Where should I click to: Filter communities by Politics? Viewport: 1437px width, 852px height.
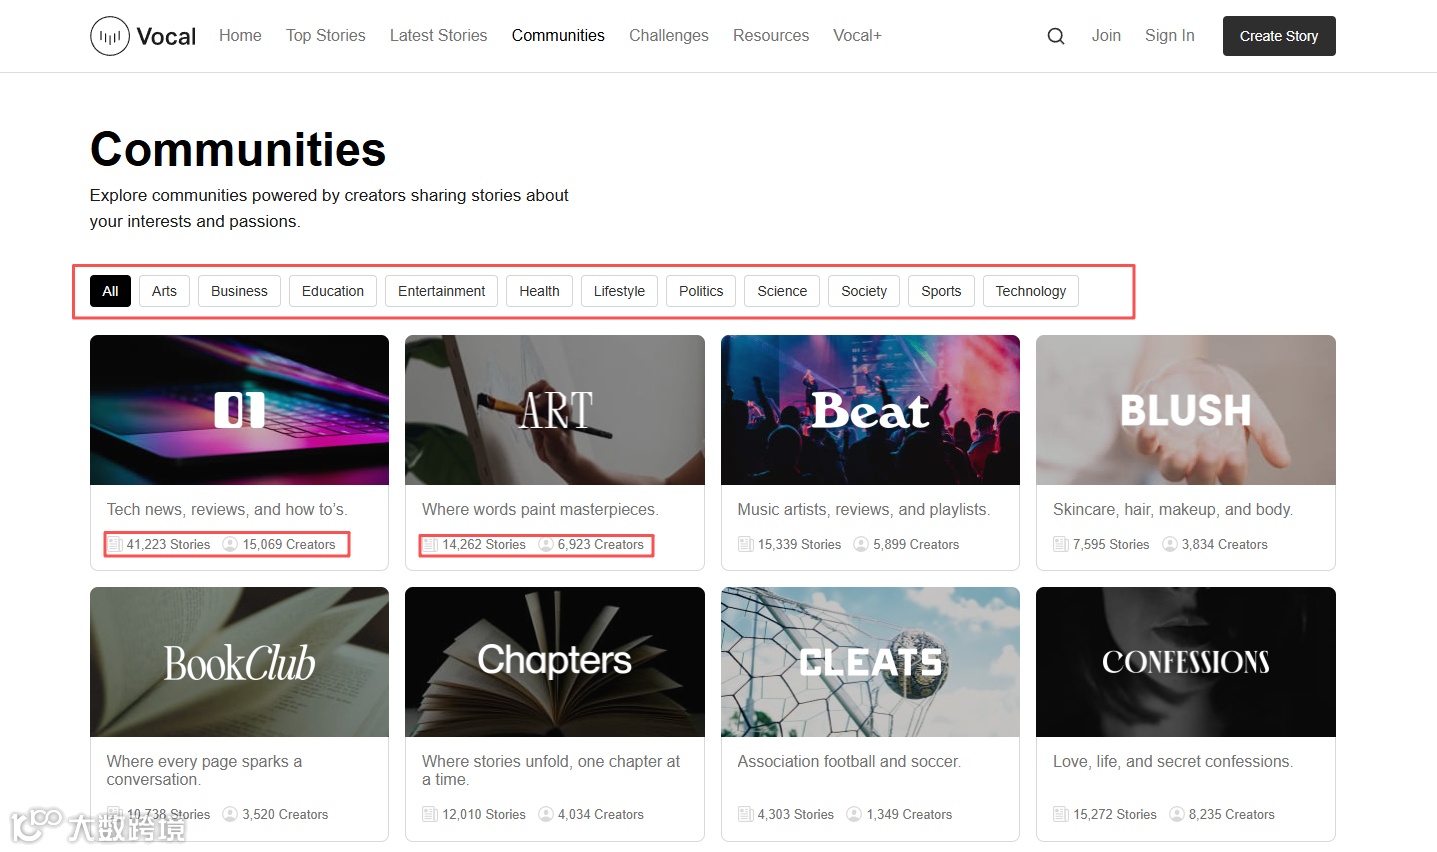[701, 291]
